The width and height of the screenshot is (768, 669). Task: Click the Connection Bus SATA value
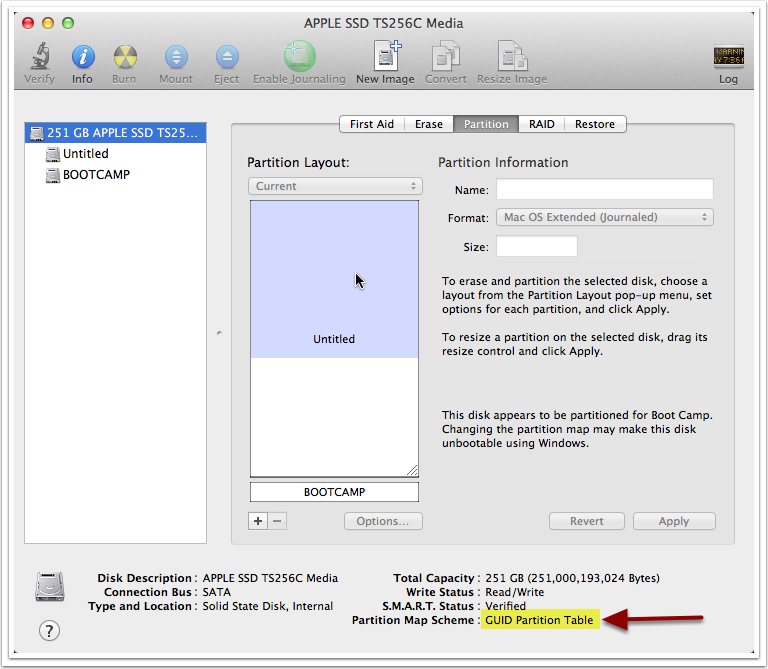[217, 592]
